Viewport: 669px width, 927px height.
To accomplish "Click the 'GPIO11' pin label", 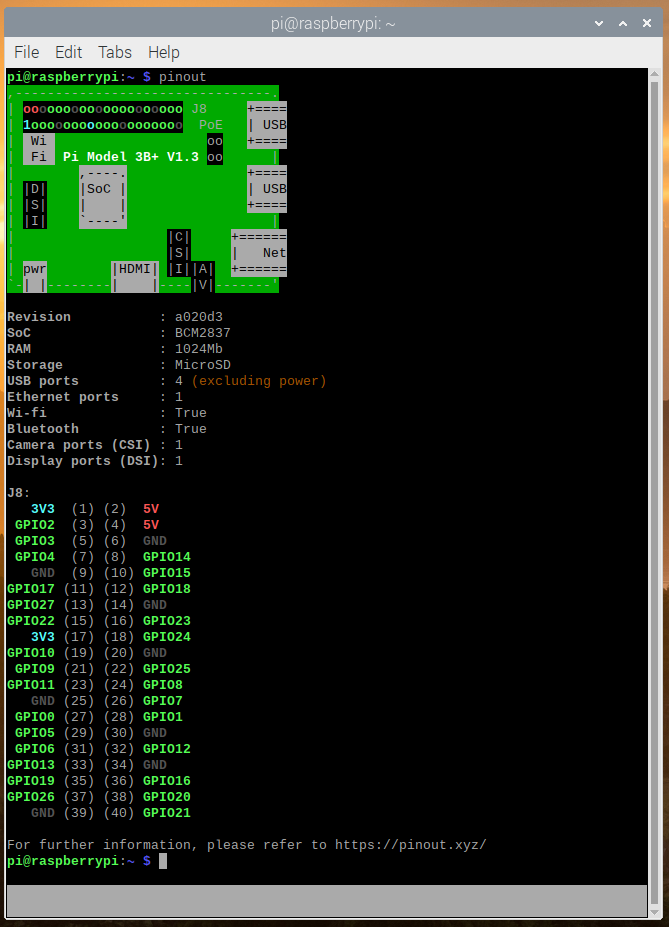I will click(x=31, y=685).
